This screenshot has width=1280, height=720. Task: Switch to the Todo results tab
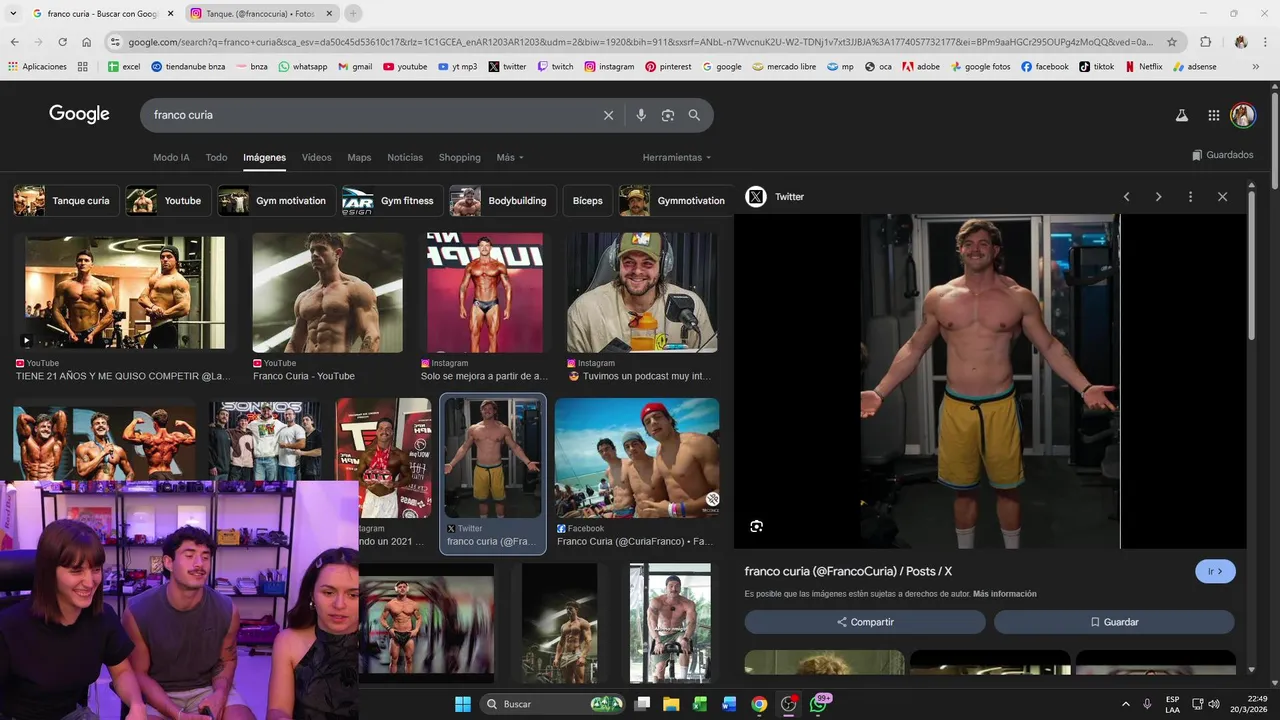click(x=216, y=158)
